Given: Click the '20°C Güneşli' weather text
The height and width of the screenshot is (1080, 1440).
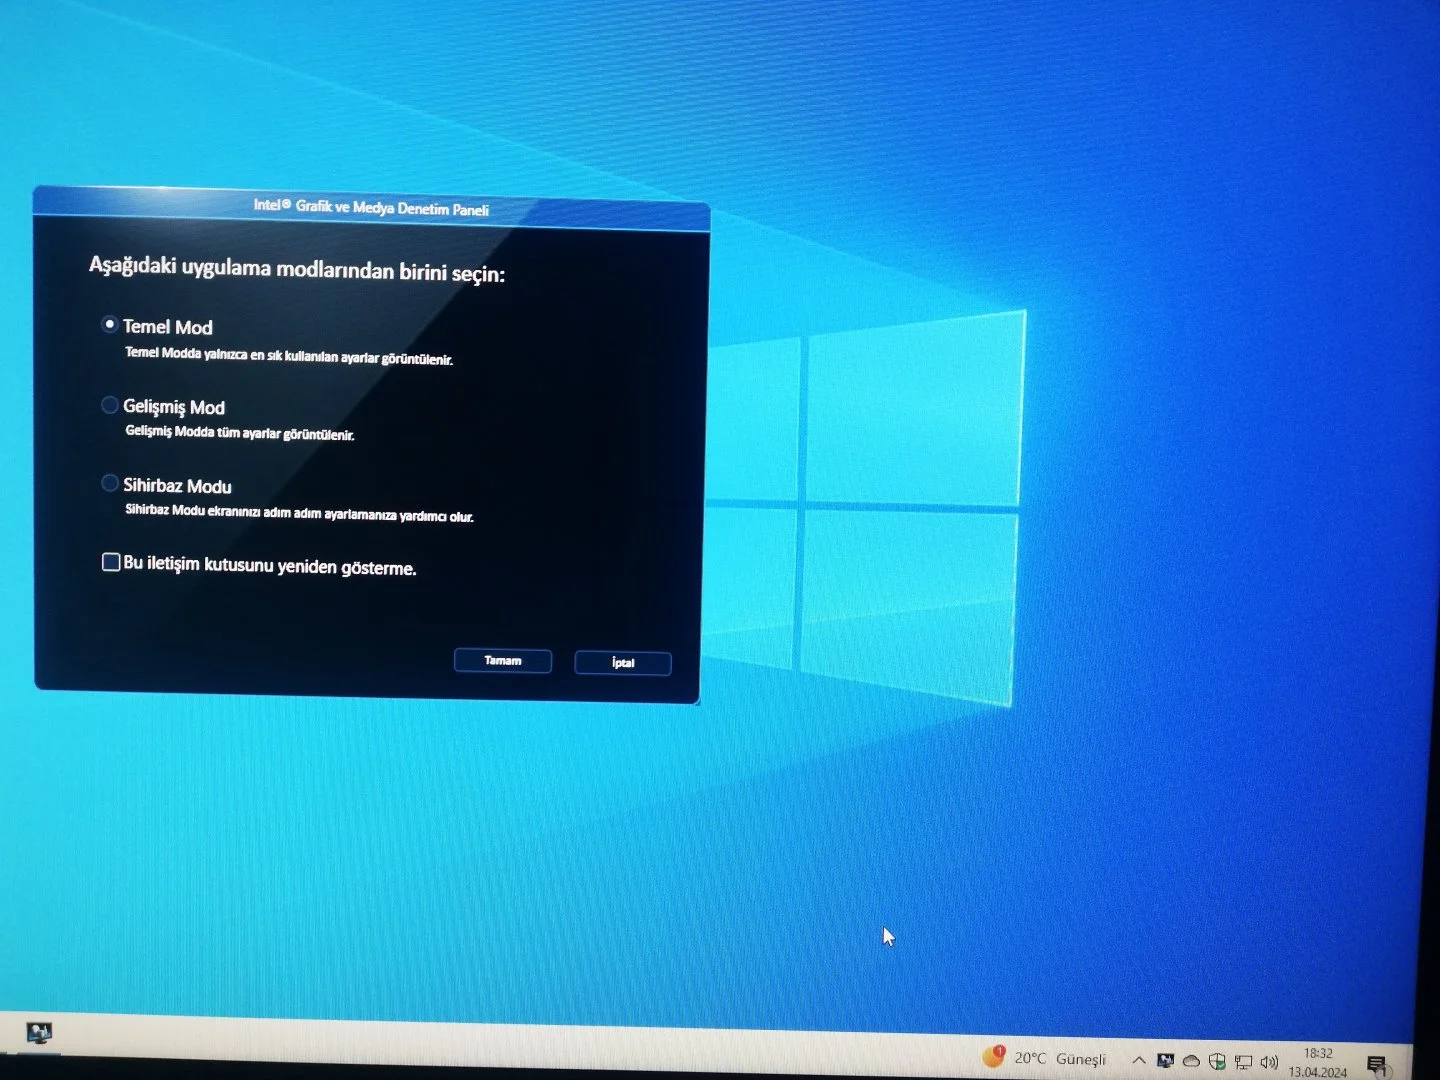Looking at the screenshot, I should pyautogui.click(x=1060, y=1058).
